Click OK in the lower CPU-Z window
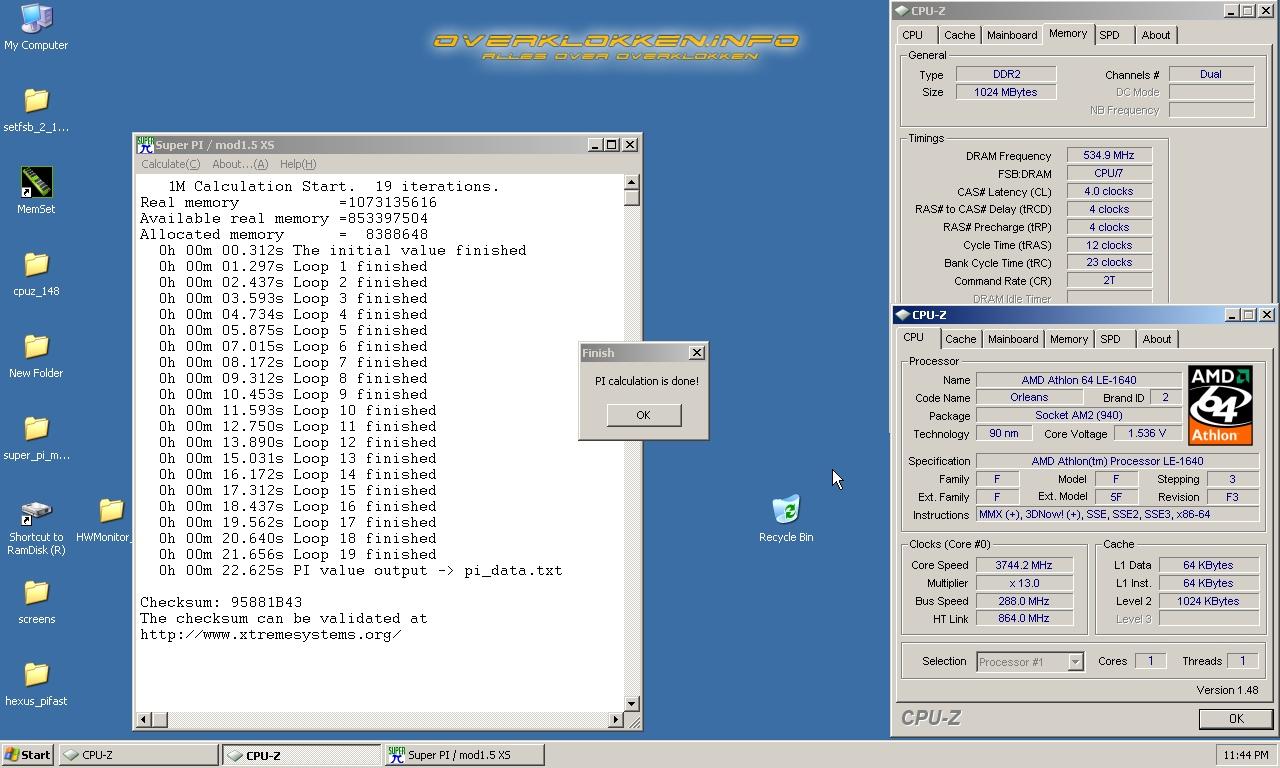 [1235, 719]
